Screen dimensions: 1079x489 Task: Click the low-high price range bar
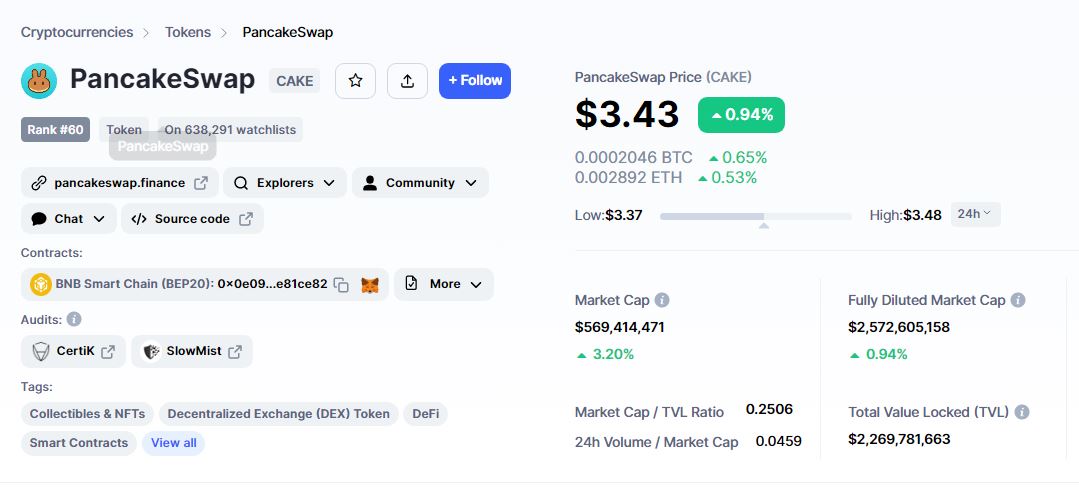[756, 216]
